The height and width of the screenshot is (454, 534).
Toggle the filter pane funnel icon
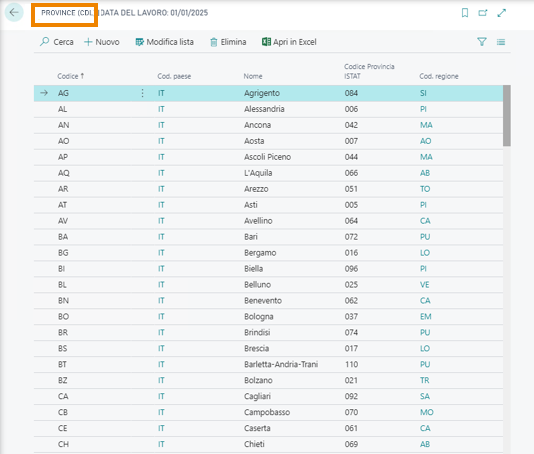[x=482, y=42]
